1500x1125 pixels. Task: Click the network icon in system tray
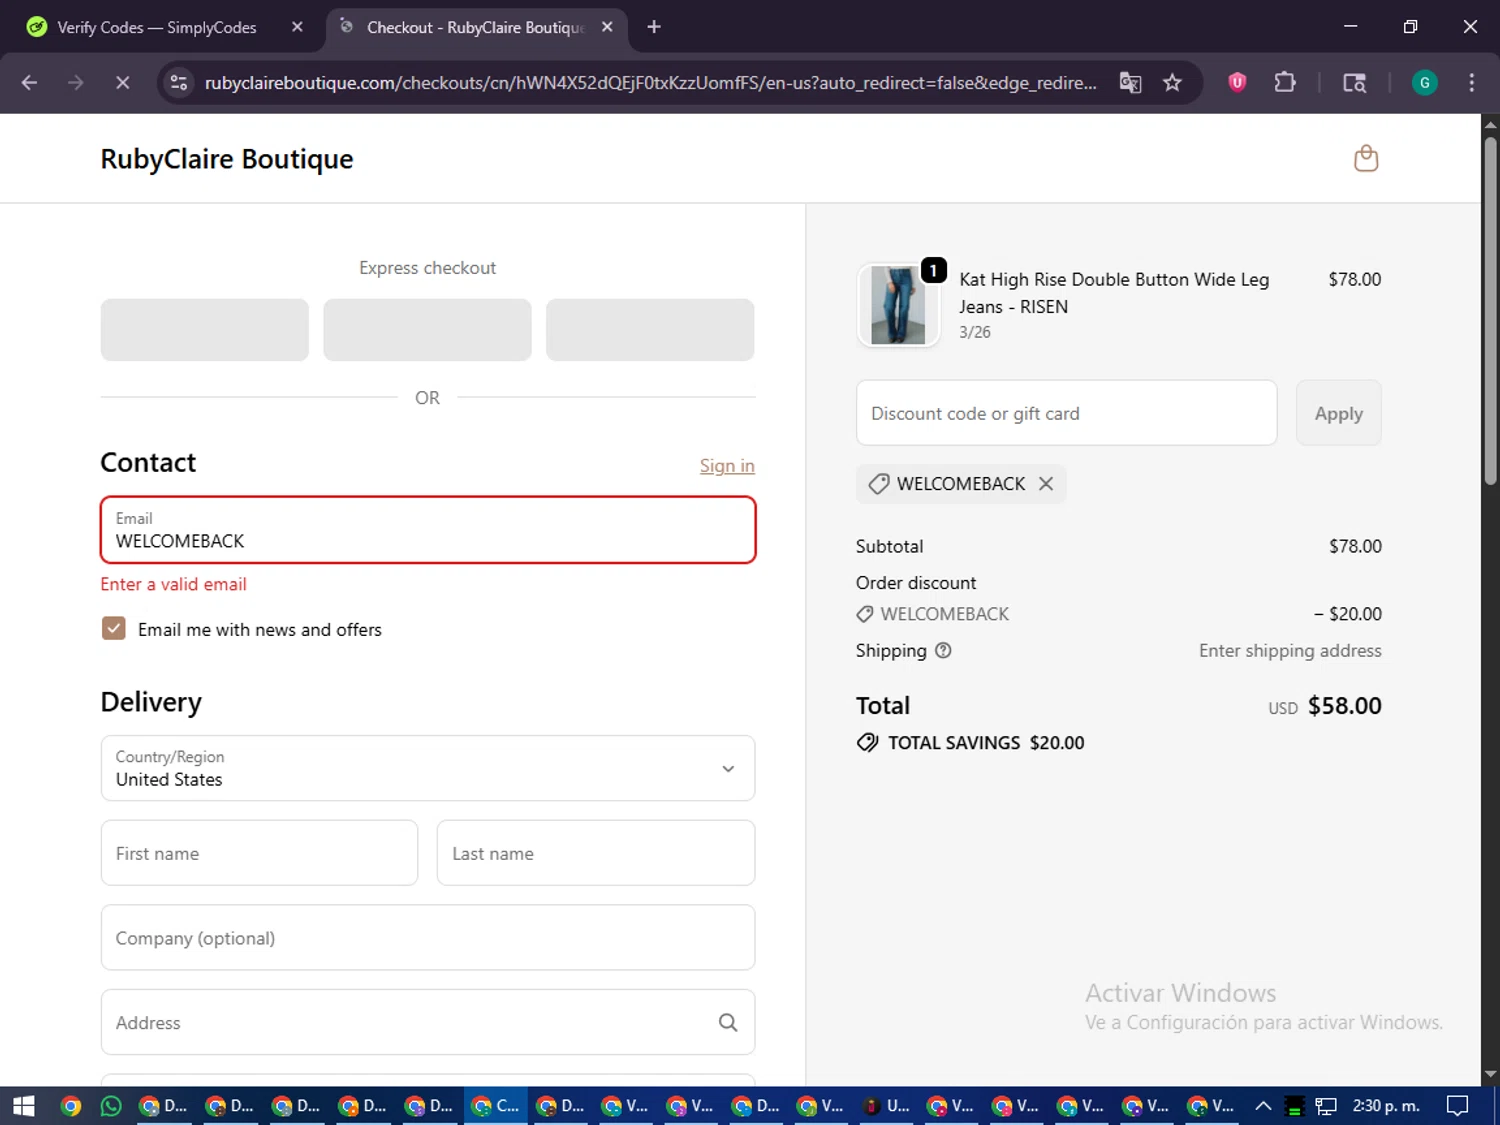[x=1326, y=1106]
